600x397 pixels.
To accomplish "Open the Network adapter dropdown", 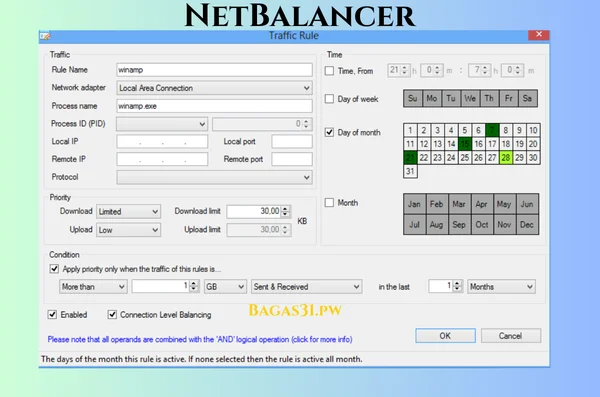I will click(x=214, y=88).
